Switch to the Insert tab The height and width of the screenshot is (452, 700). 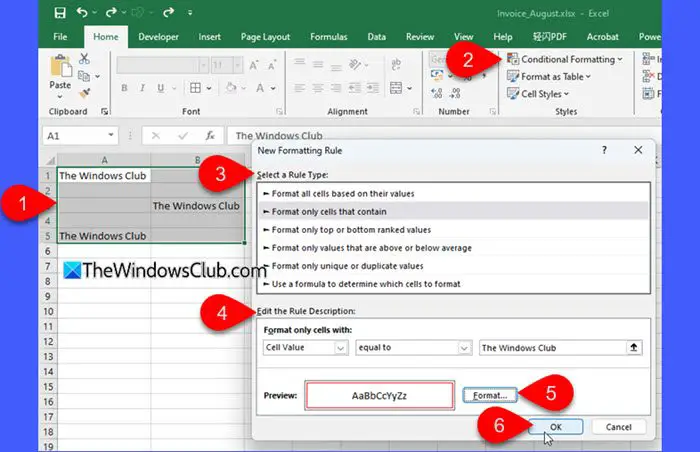209,37
